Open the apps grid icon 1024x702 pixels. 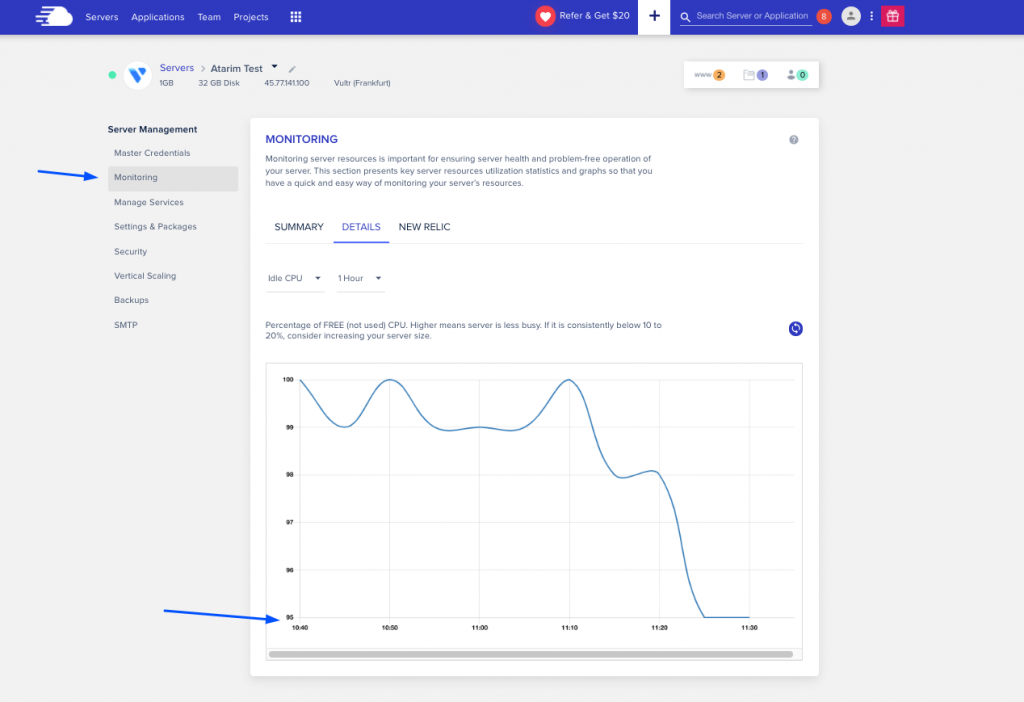[x=295, y=17]
